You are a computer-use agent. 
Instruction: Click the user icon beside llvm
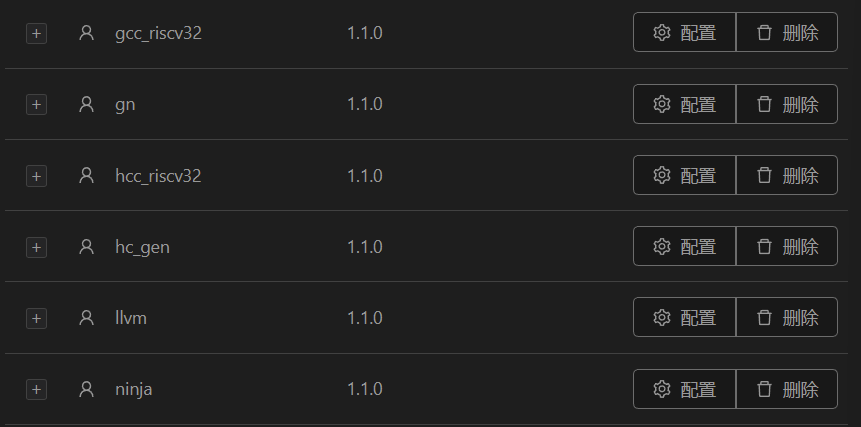tap(86, 318)
